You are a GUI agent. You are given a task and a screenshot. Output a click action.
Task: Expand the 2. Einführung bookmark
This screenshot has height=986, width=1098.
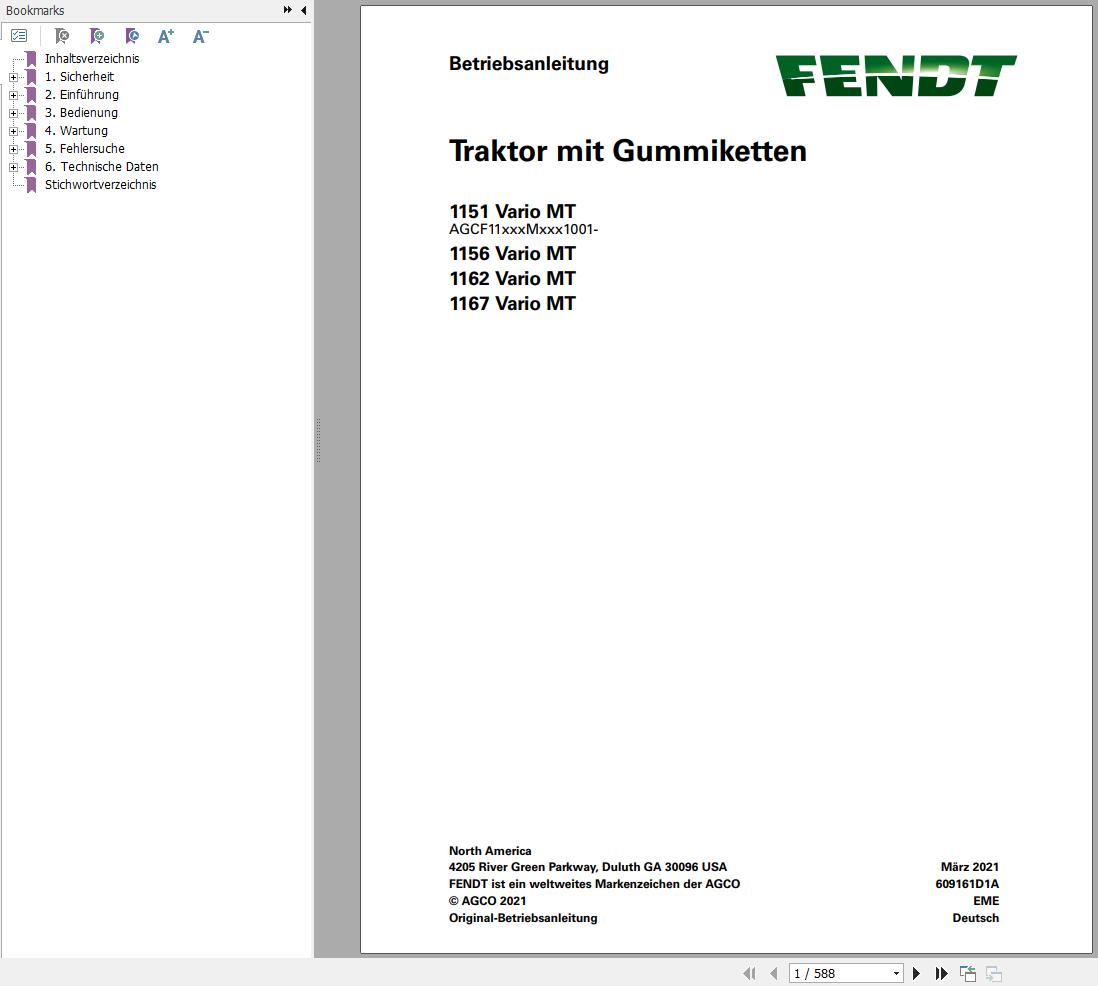13,95
